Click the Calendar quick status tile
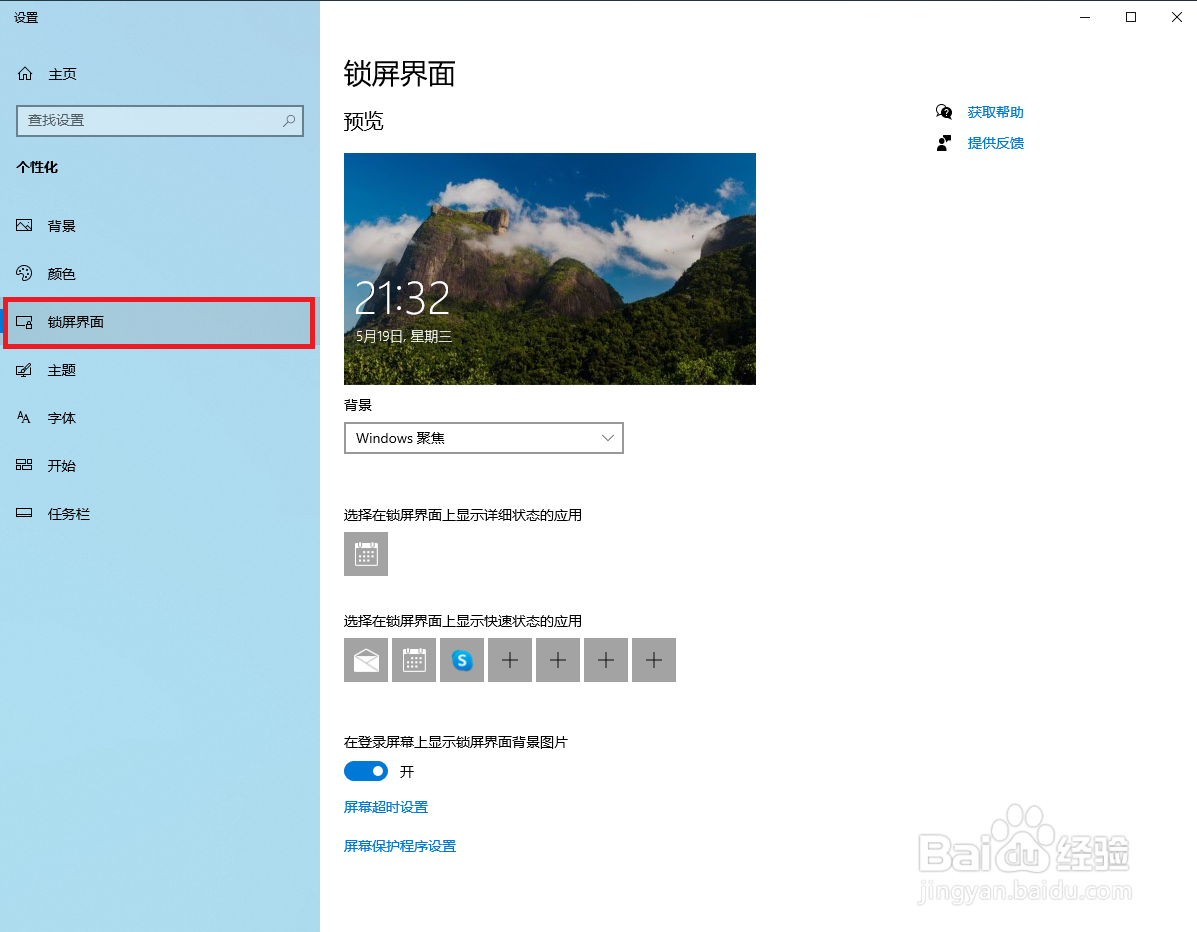 point(414,660)
